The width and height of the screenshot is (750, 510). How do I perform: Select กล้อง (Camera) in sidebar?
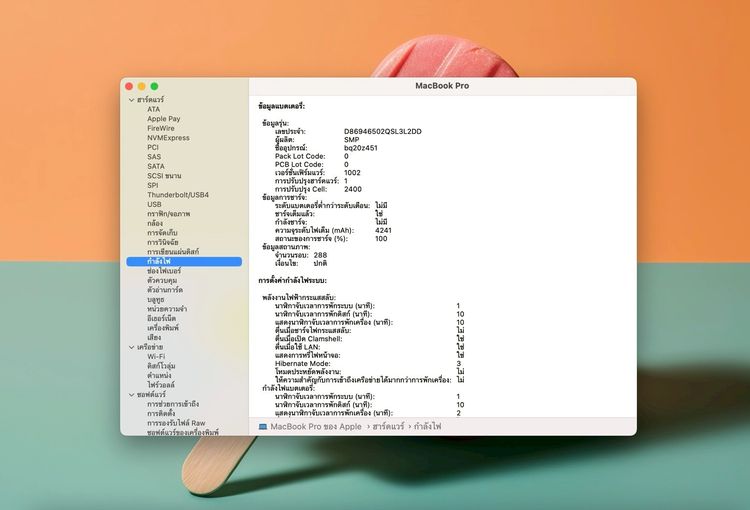(x=156, y=223)
